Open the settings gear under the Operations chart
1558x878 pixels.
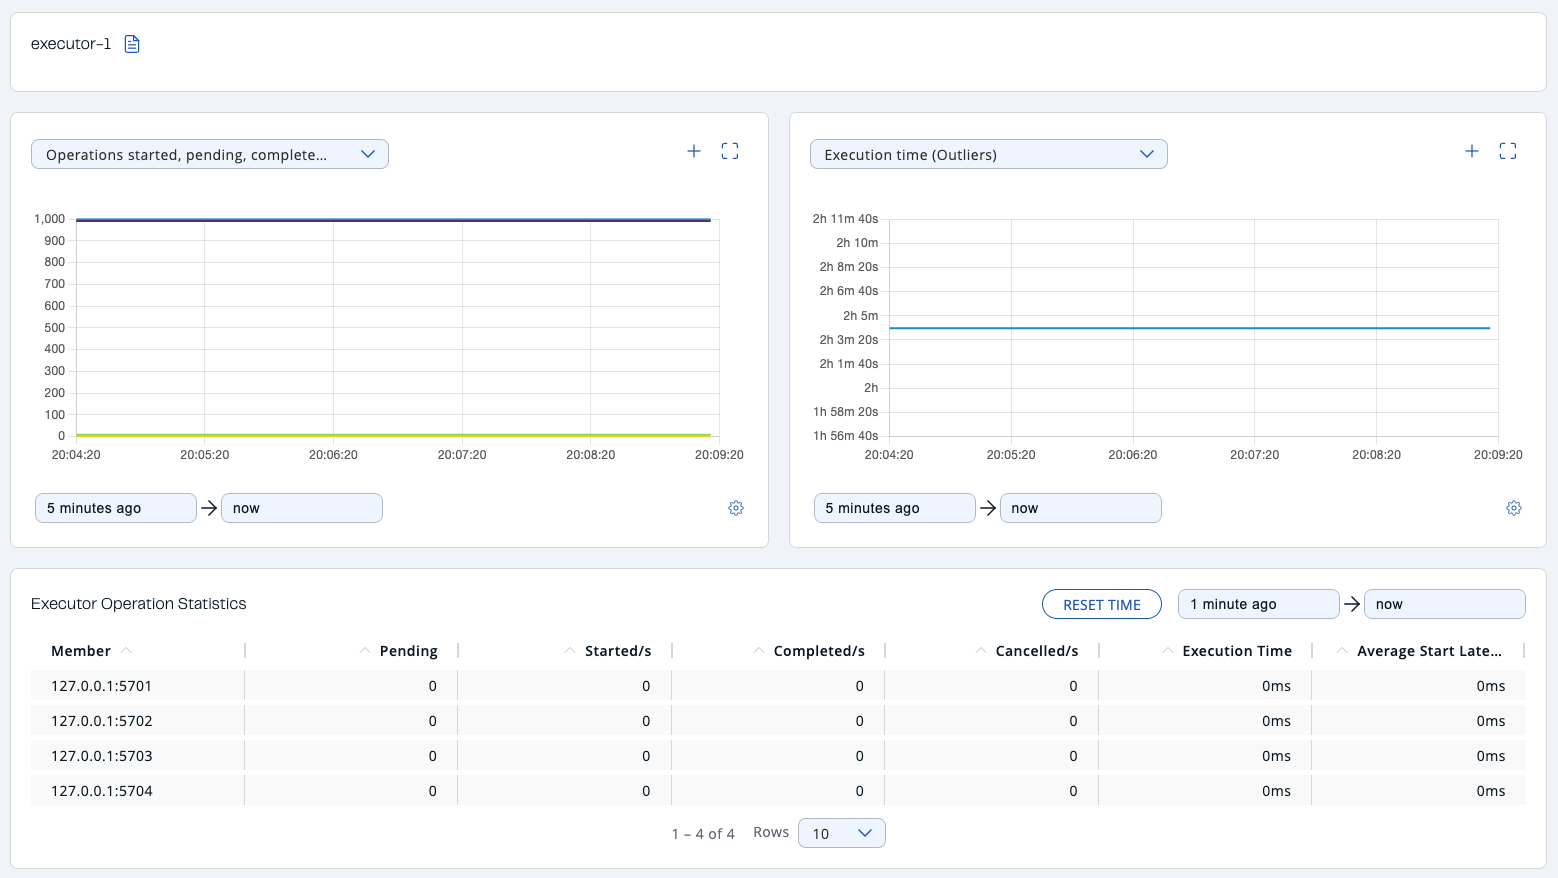736,508
